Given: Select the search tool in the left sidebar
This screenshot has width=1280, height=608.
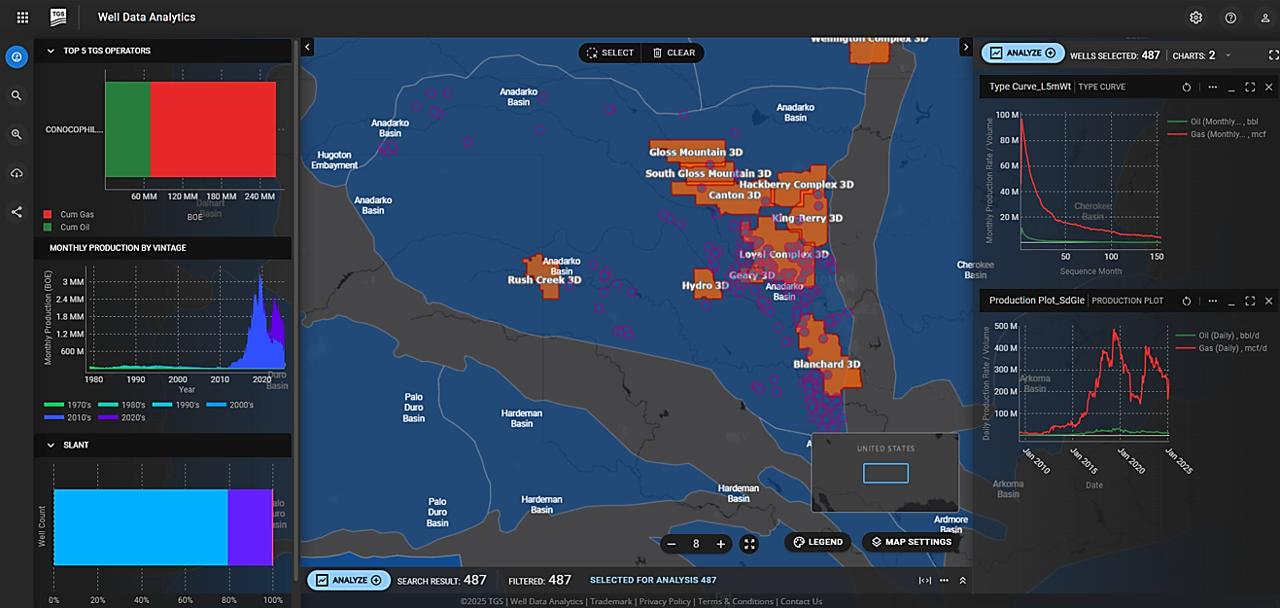Looking at the screenshot, I should [x=16, y=95].
